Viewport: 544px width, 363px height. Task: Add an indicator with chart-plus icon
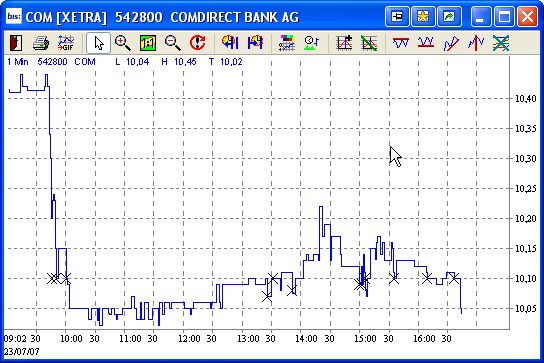click(344, 43)
